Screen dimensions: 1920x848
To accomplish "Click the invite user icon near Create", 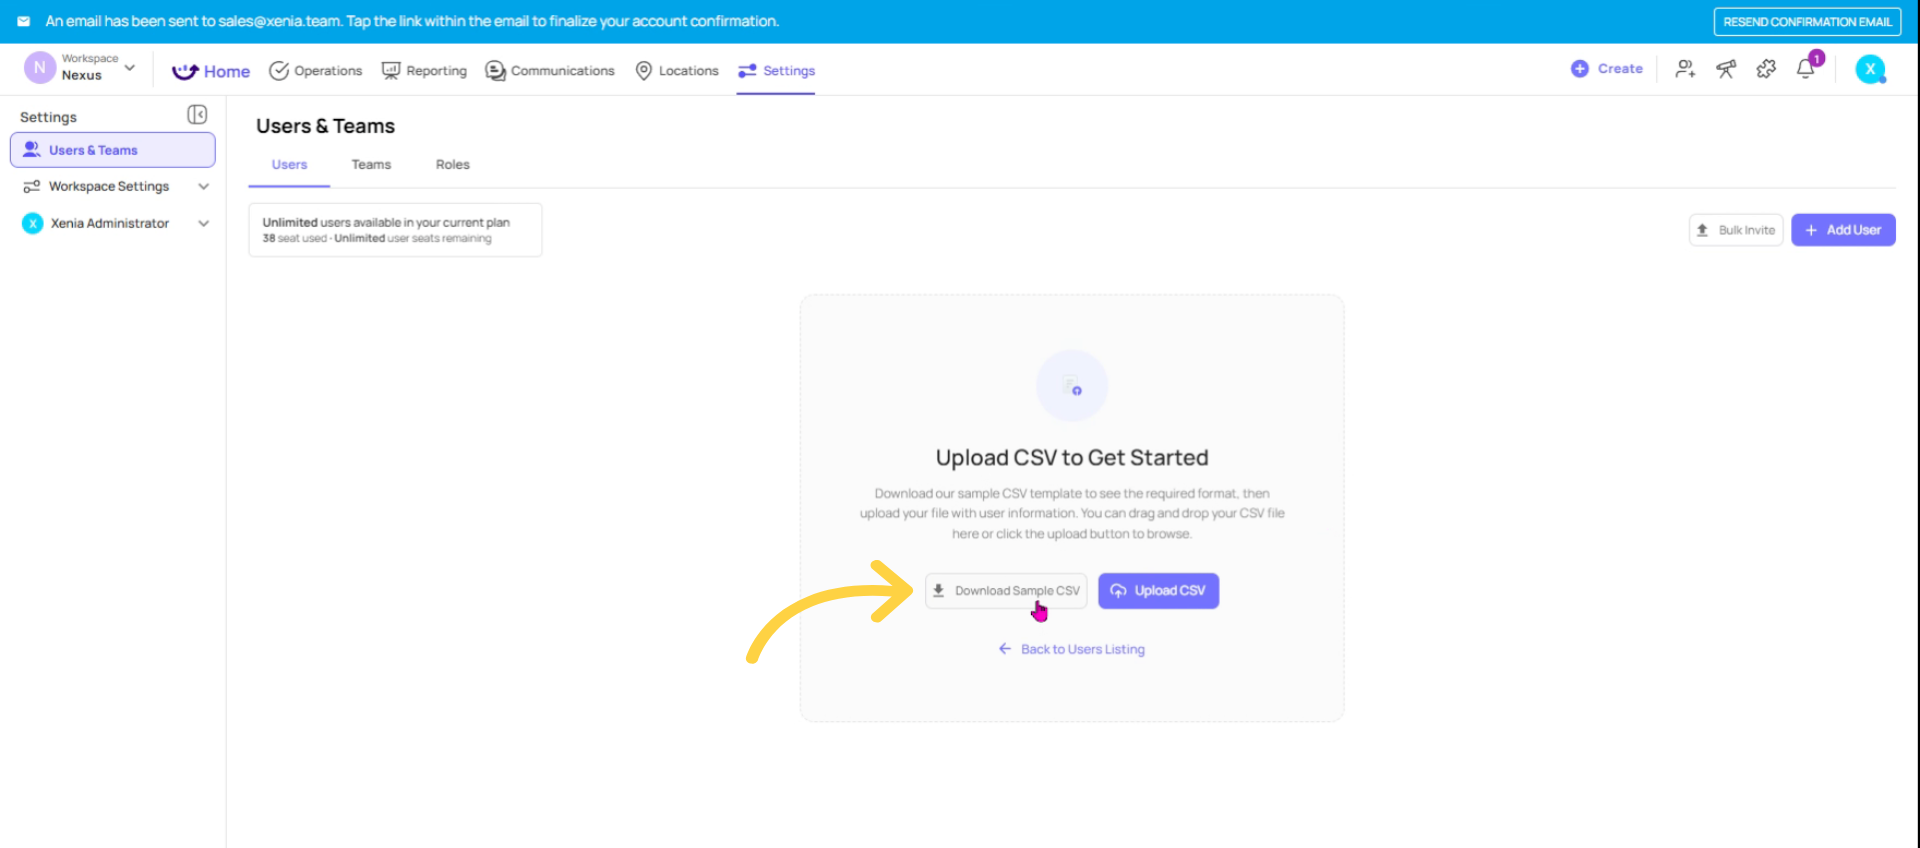I will 1685,68.
